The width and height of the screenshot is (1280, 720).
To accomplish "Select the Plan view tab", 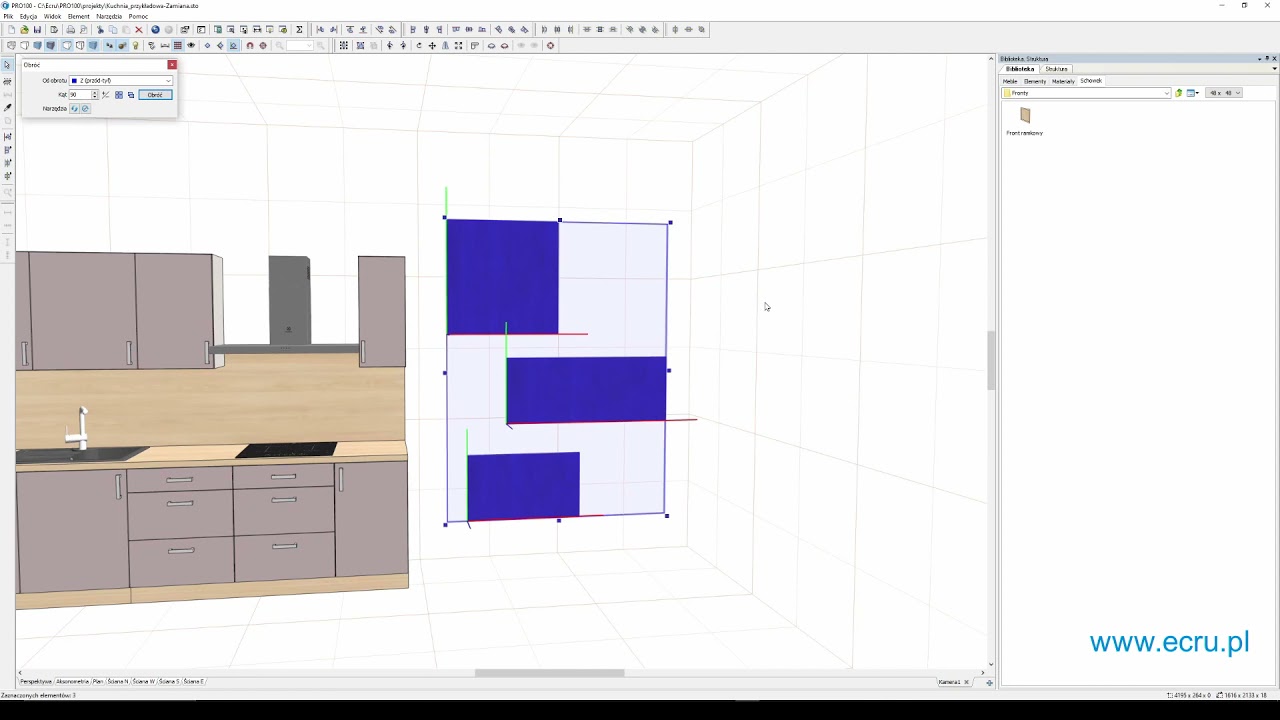I will tap(98, 682).
